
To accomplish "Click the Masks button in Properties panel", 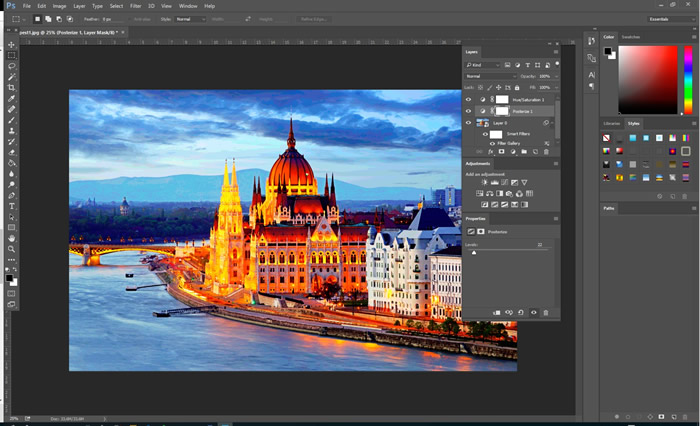I will [x=481, y=231].
